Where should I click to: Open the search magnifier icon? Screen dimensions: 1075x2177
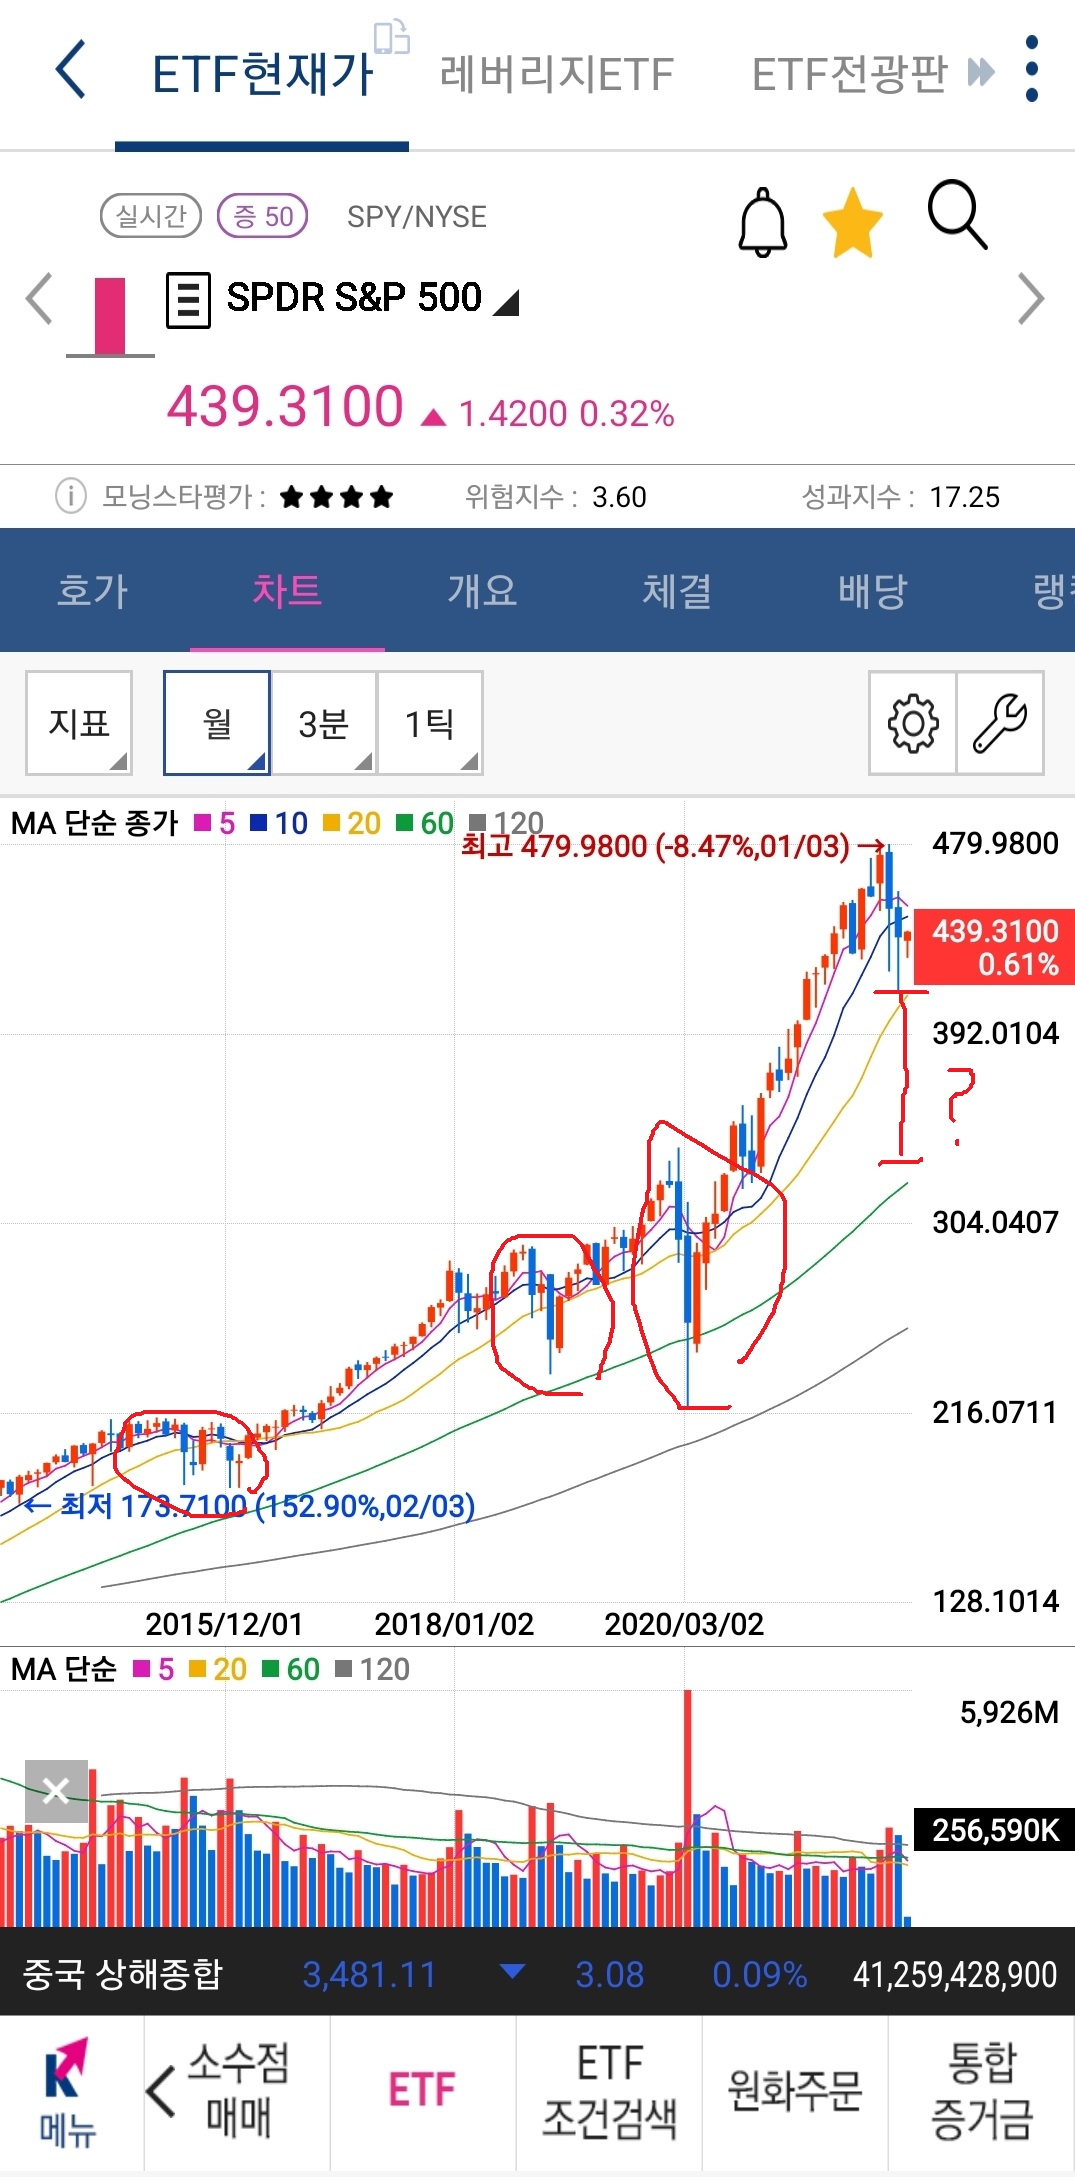957,214
